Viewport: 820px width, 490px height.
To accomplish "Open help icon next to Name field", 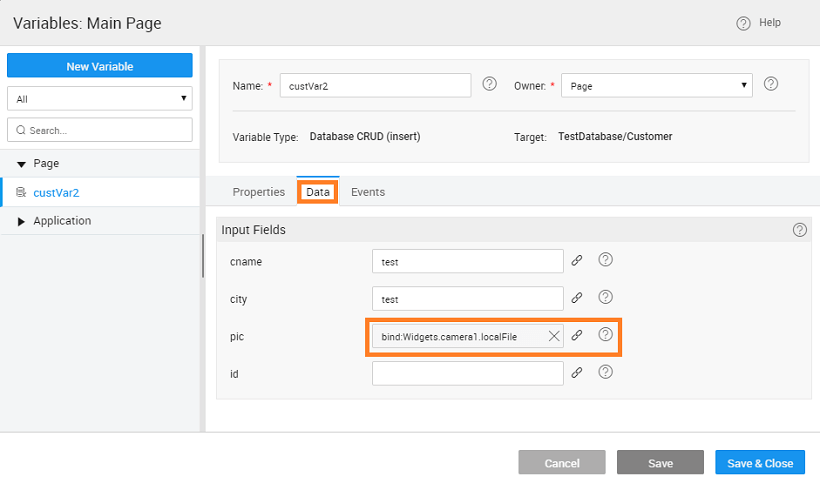I will click(x=489, y=84).
